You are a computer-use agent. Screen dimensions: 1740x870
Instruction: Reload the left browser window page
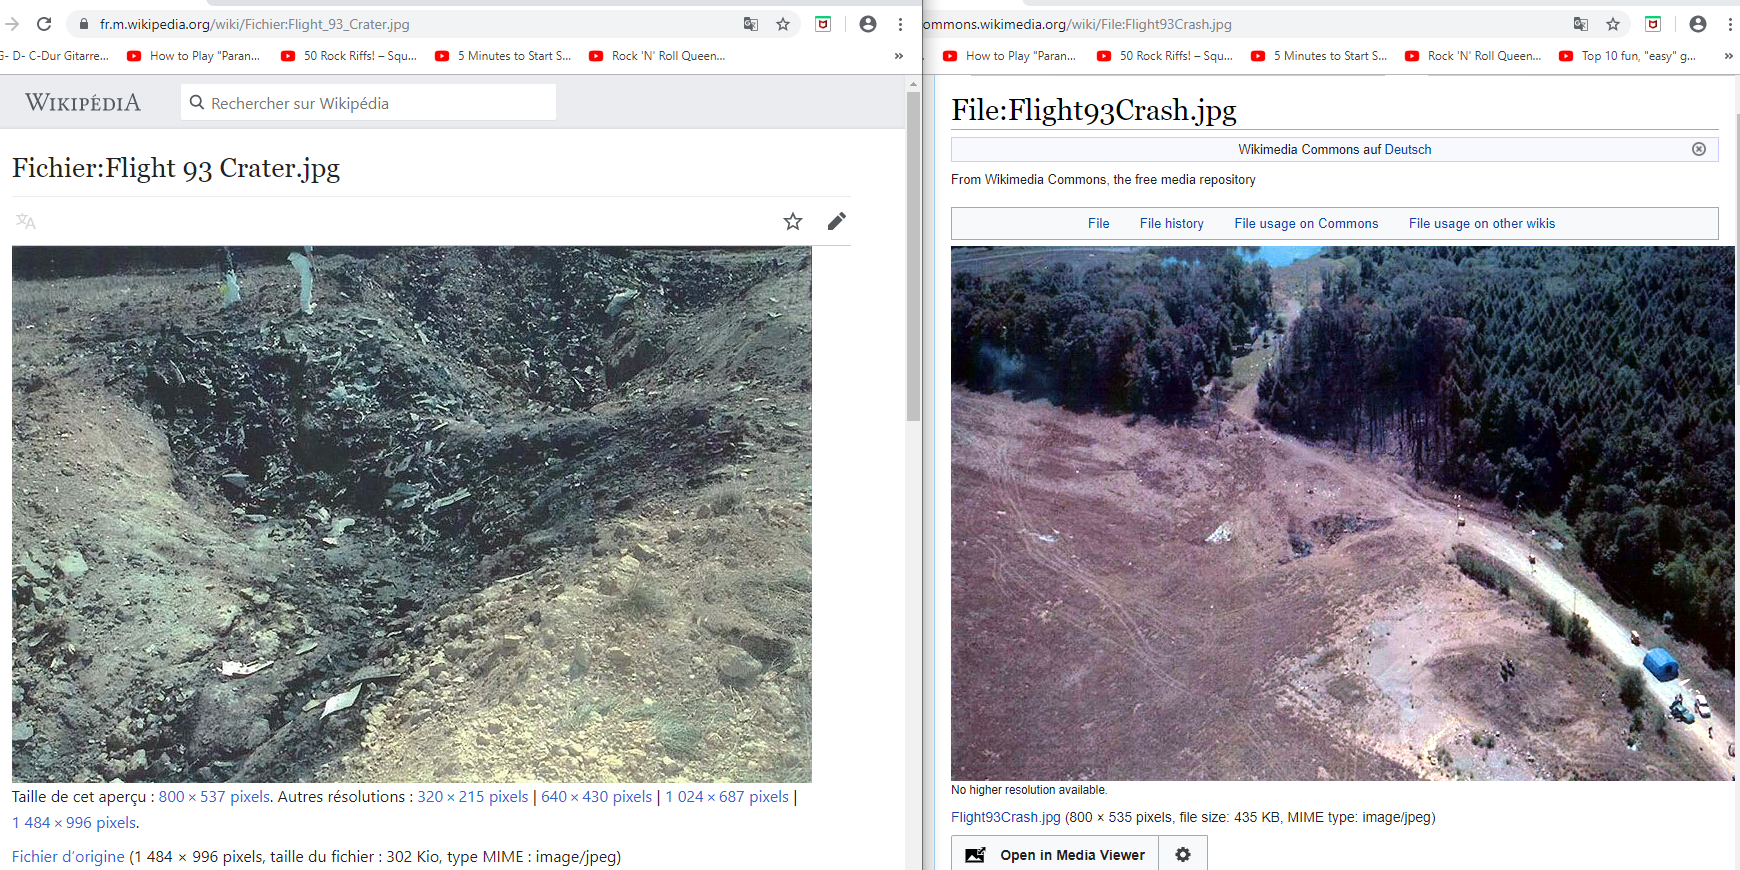(44, 24)
